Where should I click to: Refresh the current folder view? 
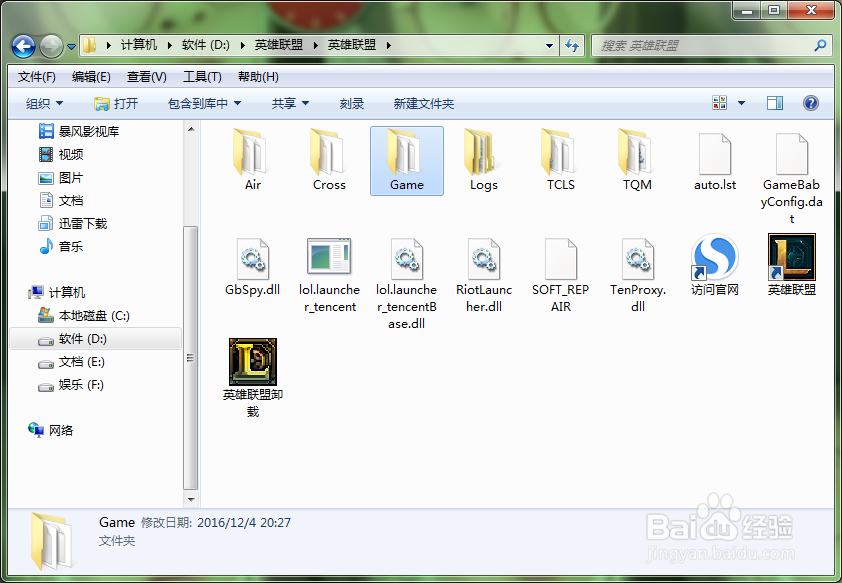[572, 46]
